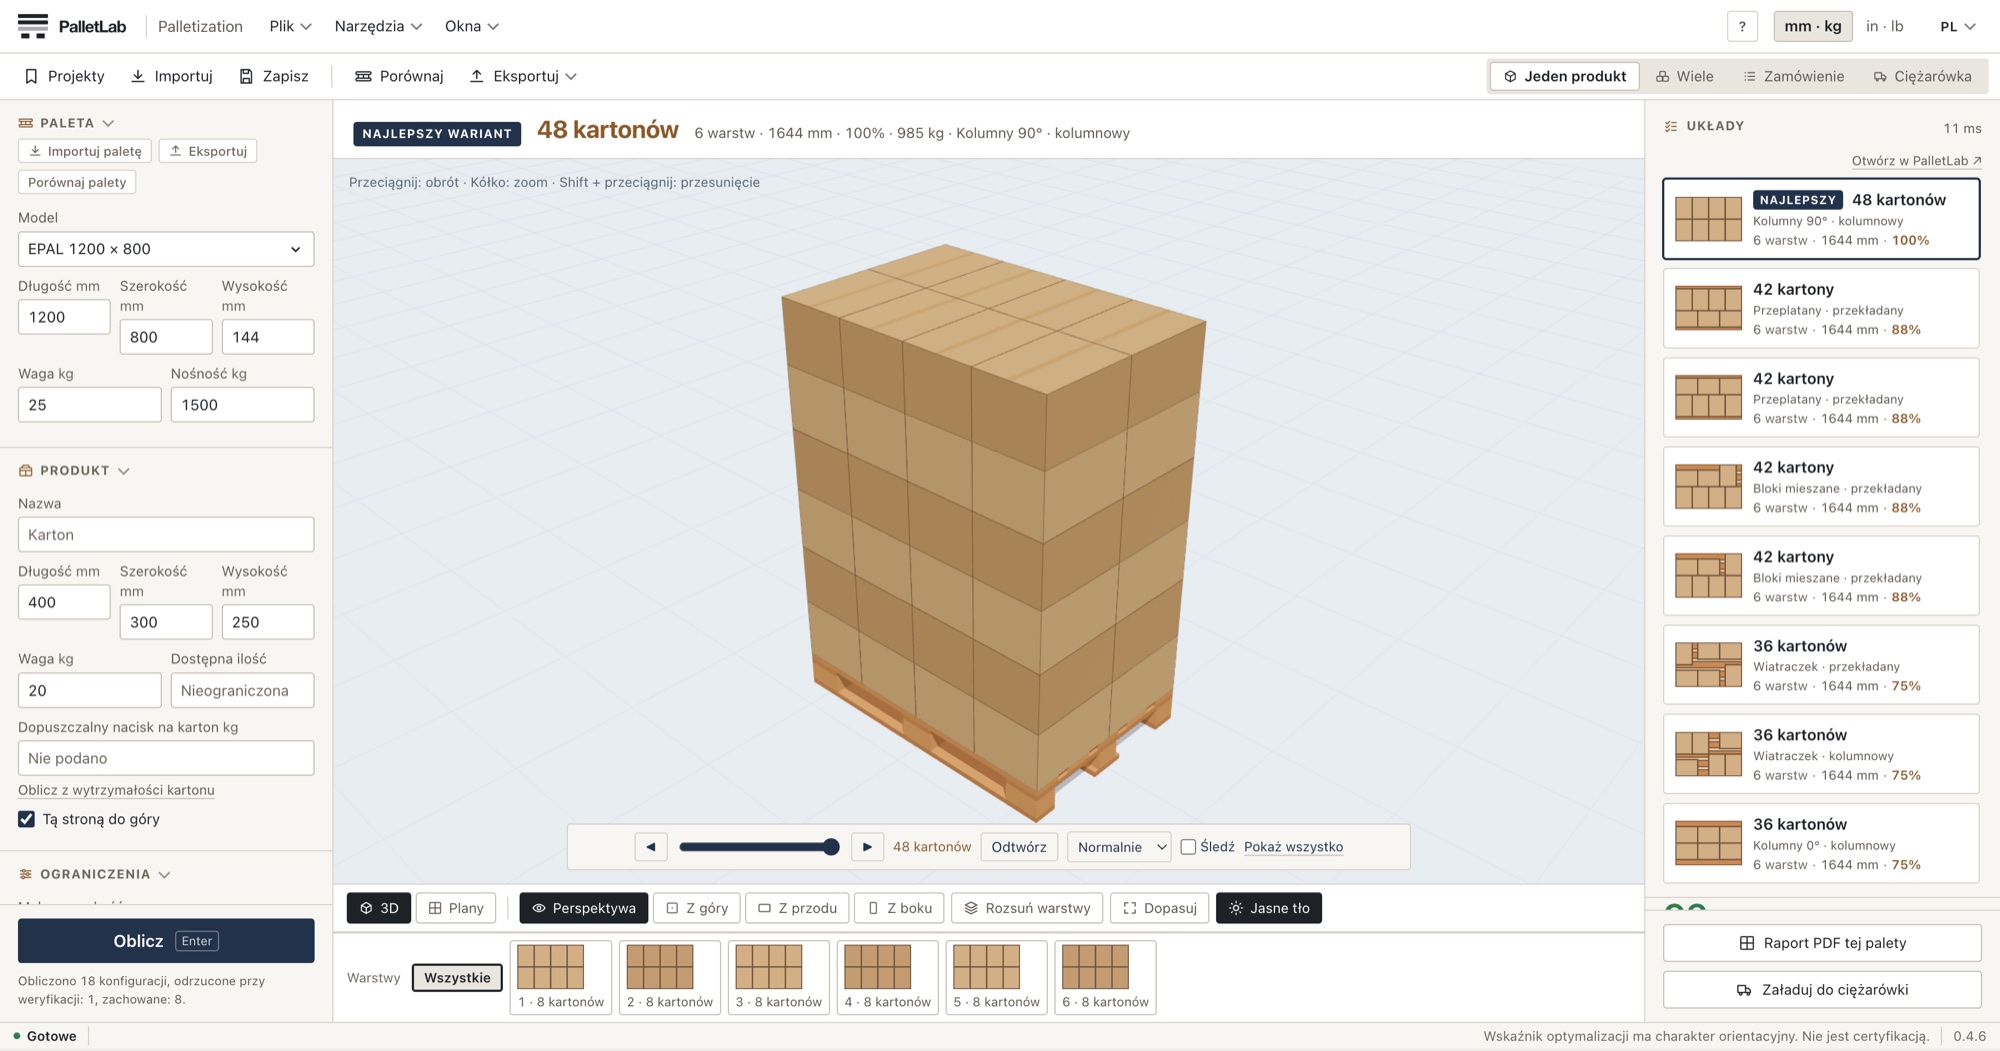Switch units to in · lb
This screenshot has width=2000, height=1051.
pyautogui.click(x=1885, y=26)
